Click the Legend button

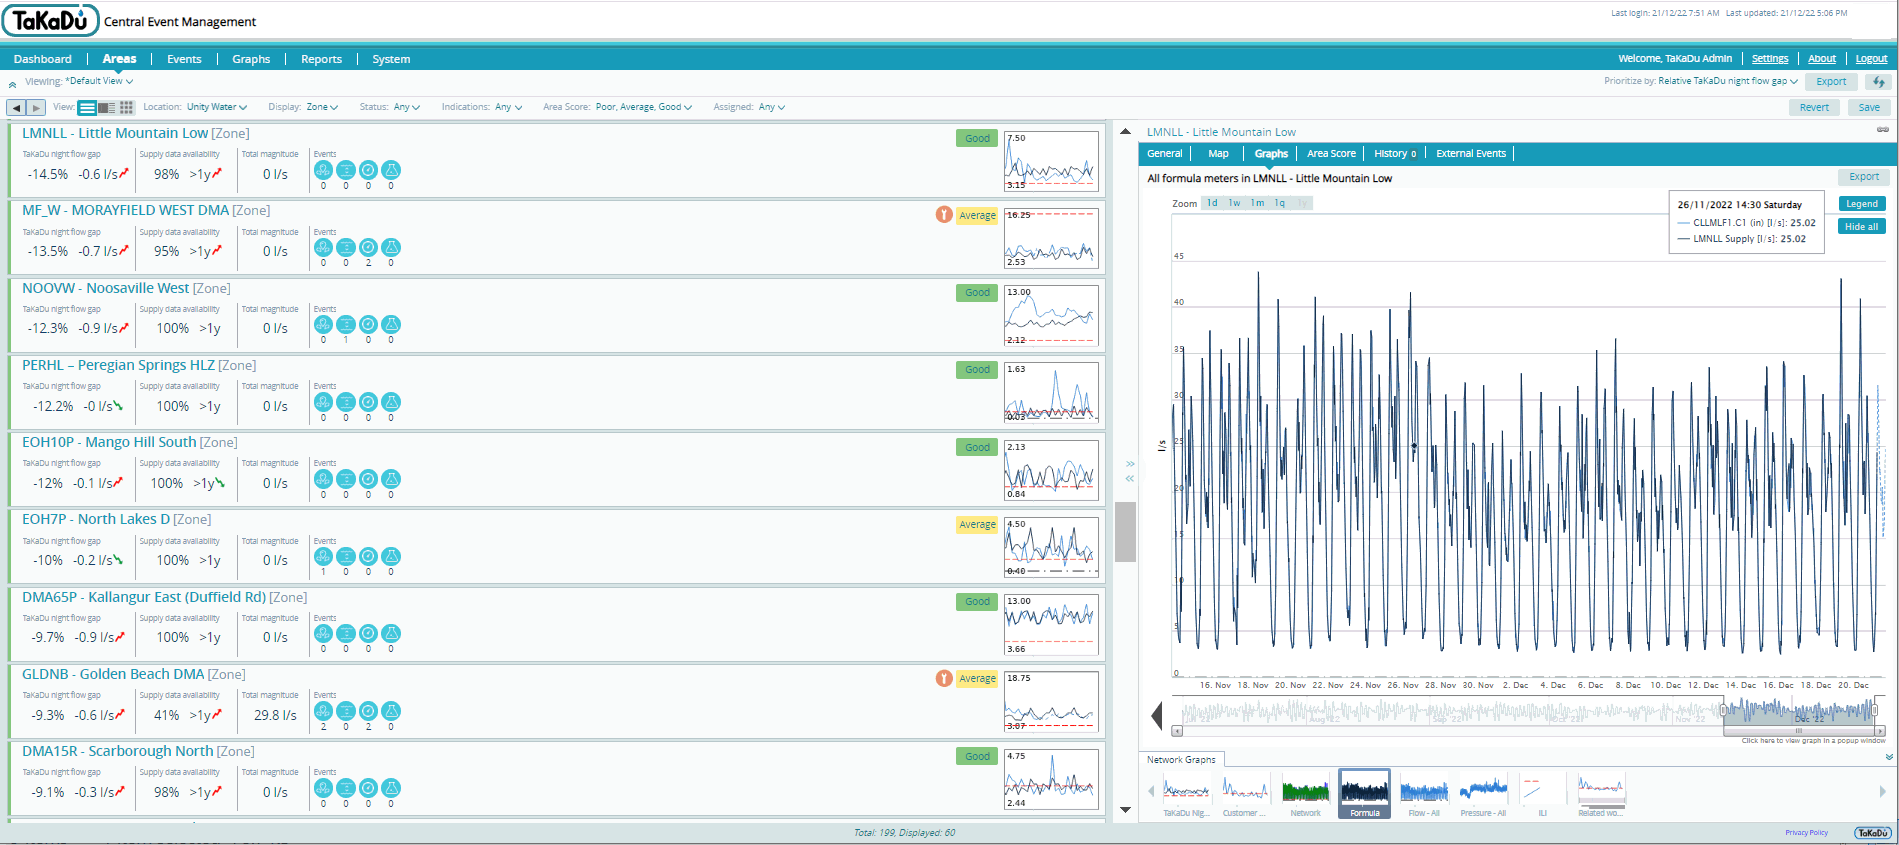point(1861,204)
